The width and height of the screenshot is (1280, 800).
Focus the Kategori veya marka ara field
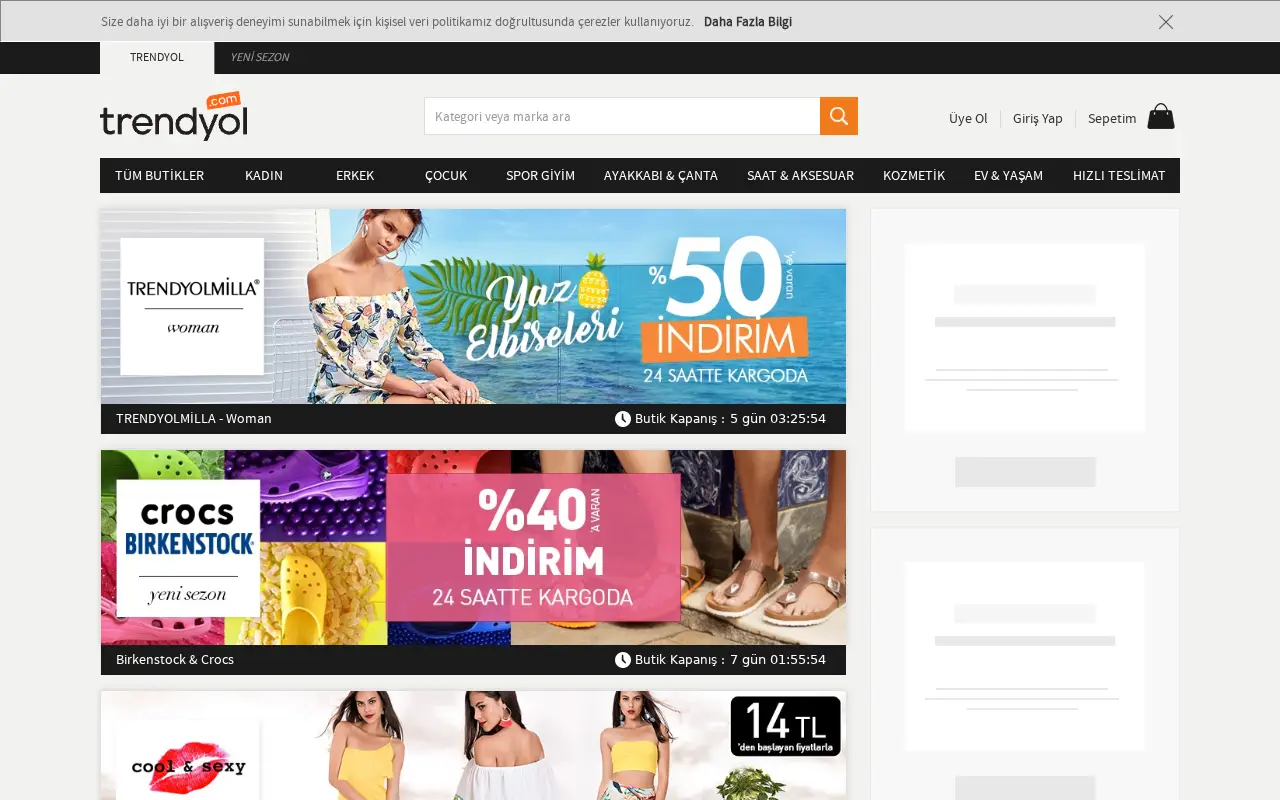pyautogui.click(x=622, y=116)
